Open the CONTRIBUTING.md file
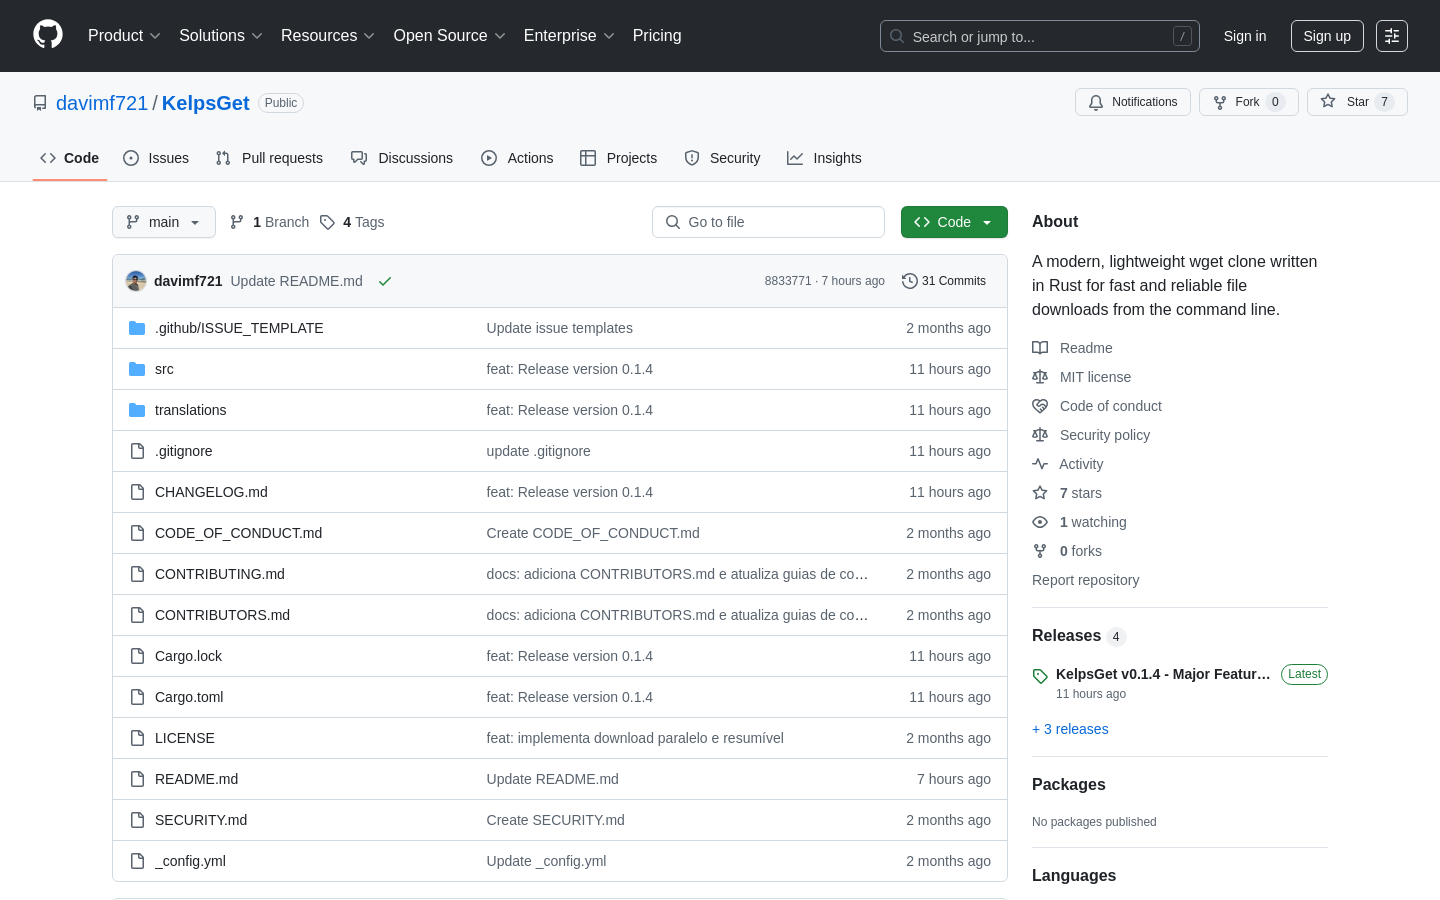Viewport: 1440px width, 900px height. tap(220, 574)
